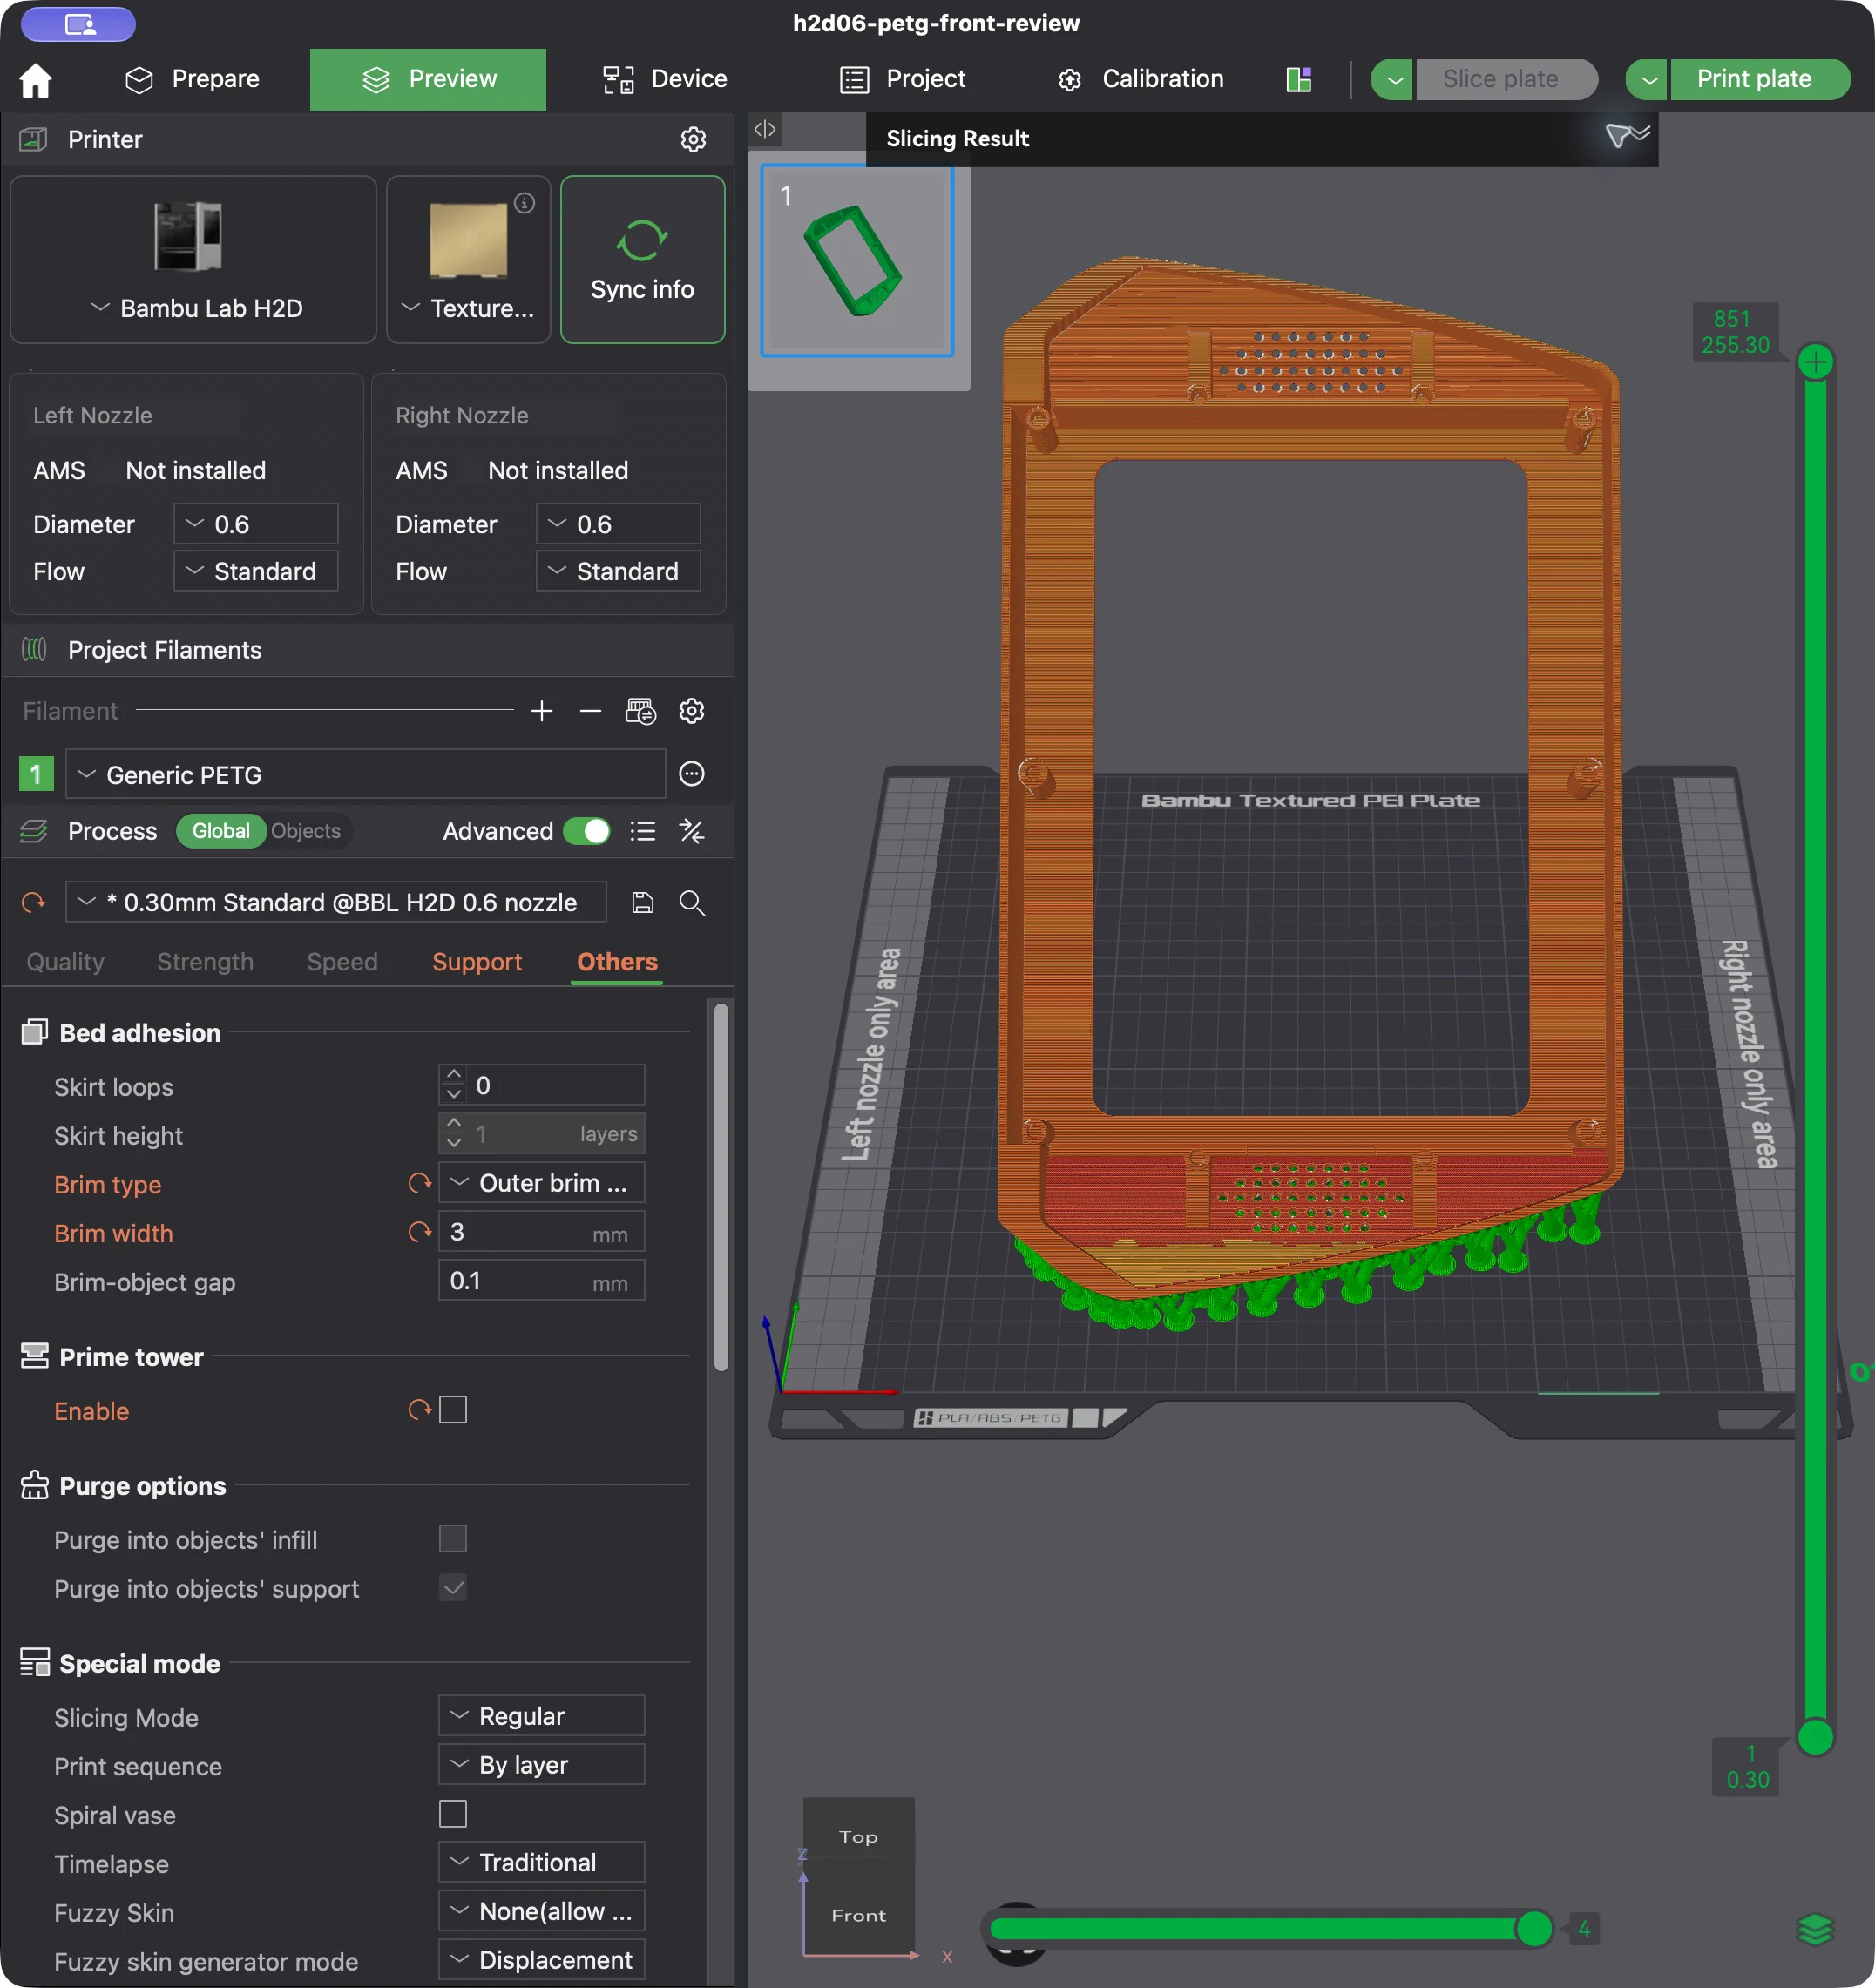1875x1988 pixels.
Task: Open the Calibration menu
Action: tap(1141, 79)
